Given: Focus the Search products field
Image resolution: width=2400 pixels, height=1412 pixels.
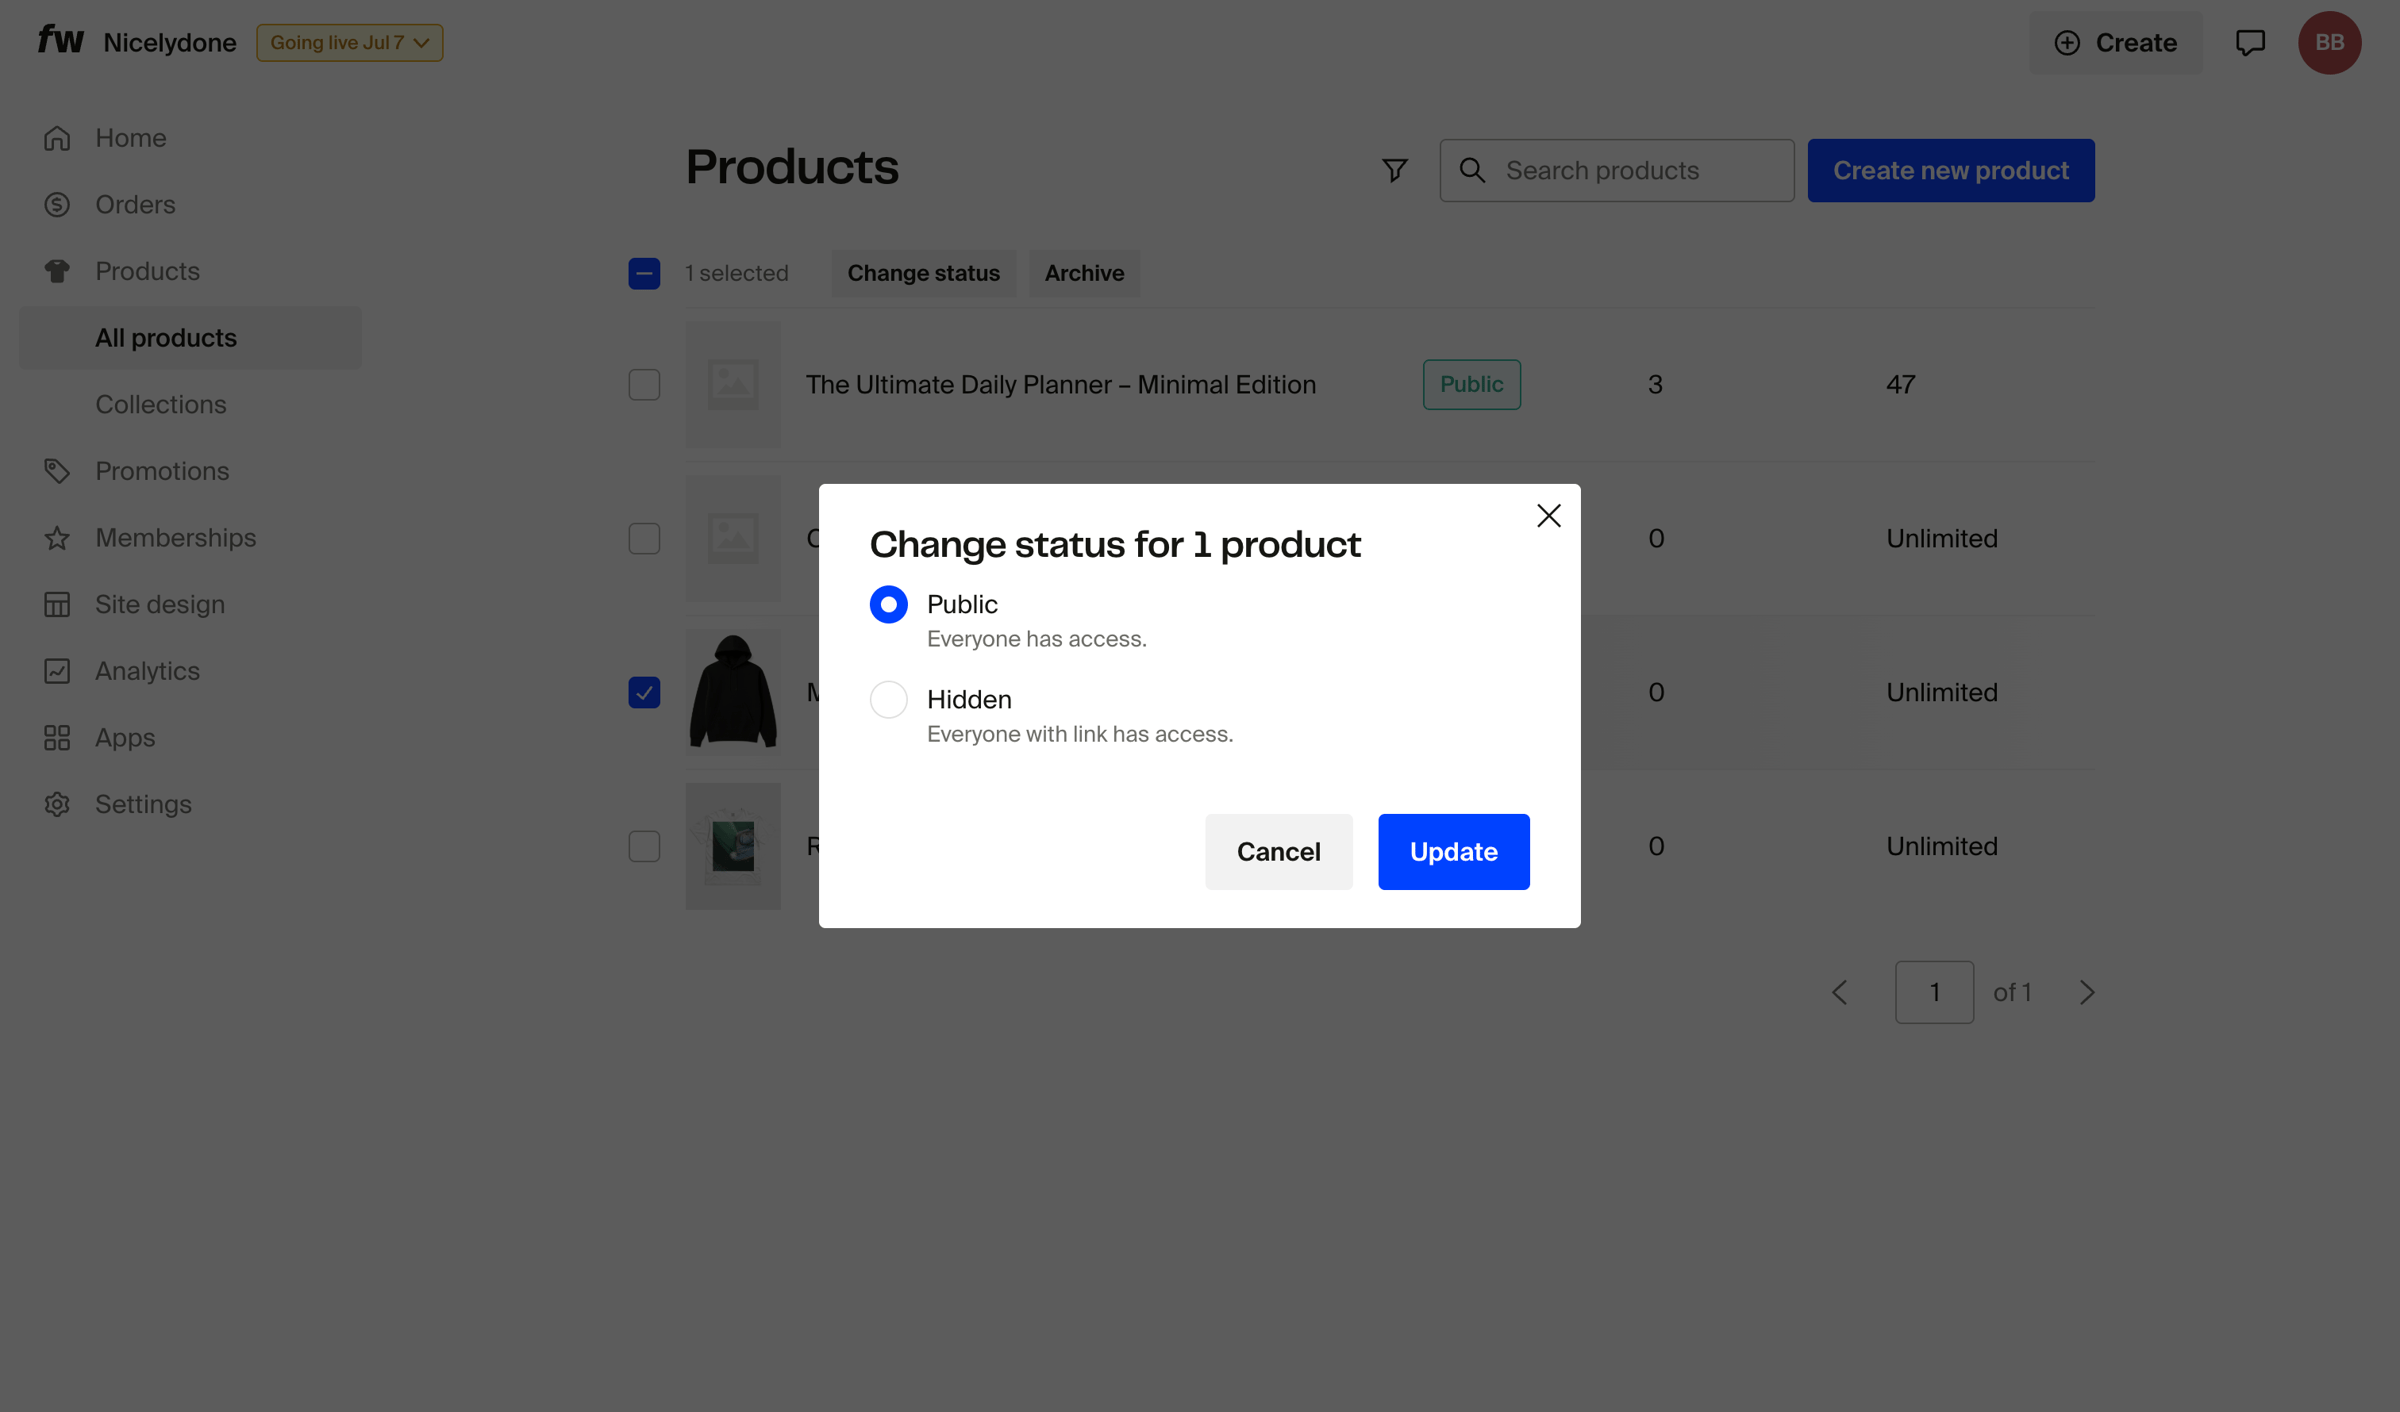Looking at the screenshot, I should point(1616,170).
